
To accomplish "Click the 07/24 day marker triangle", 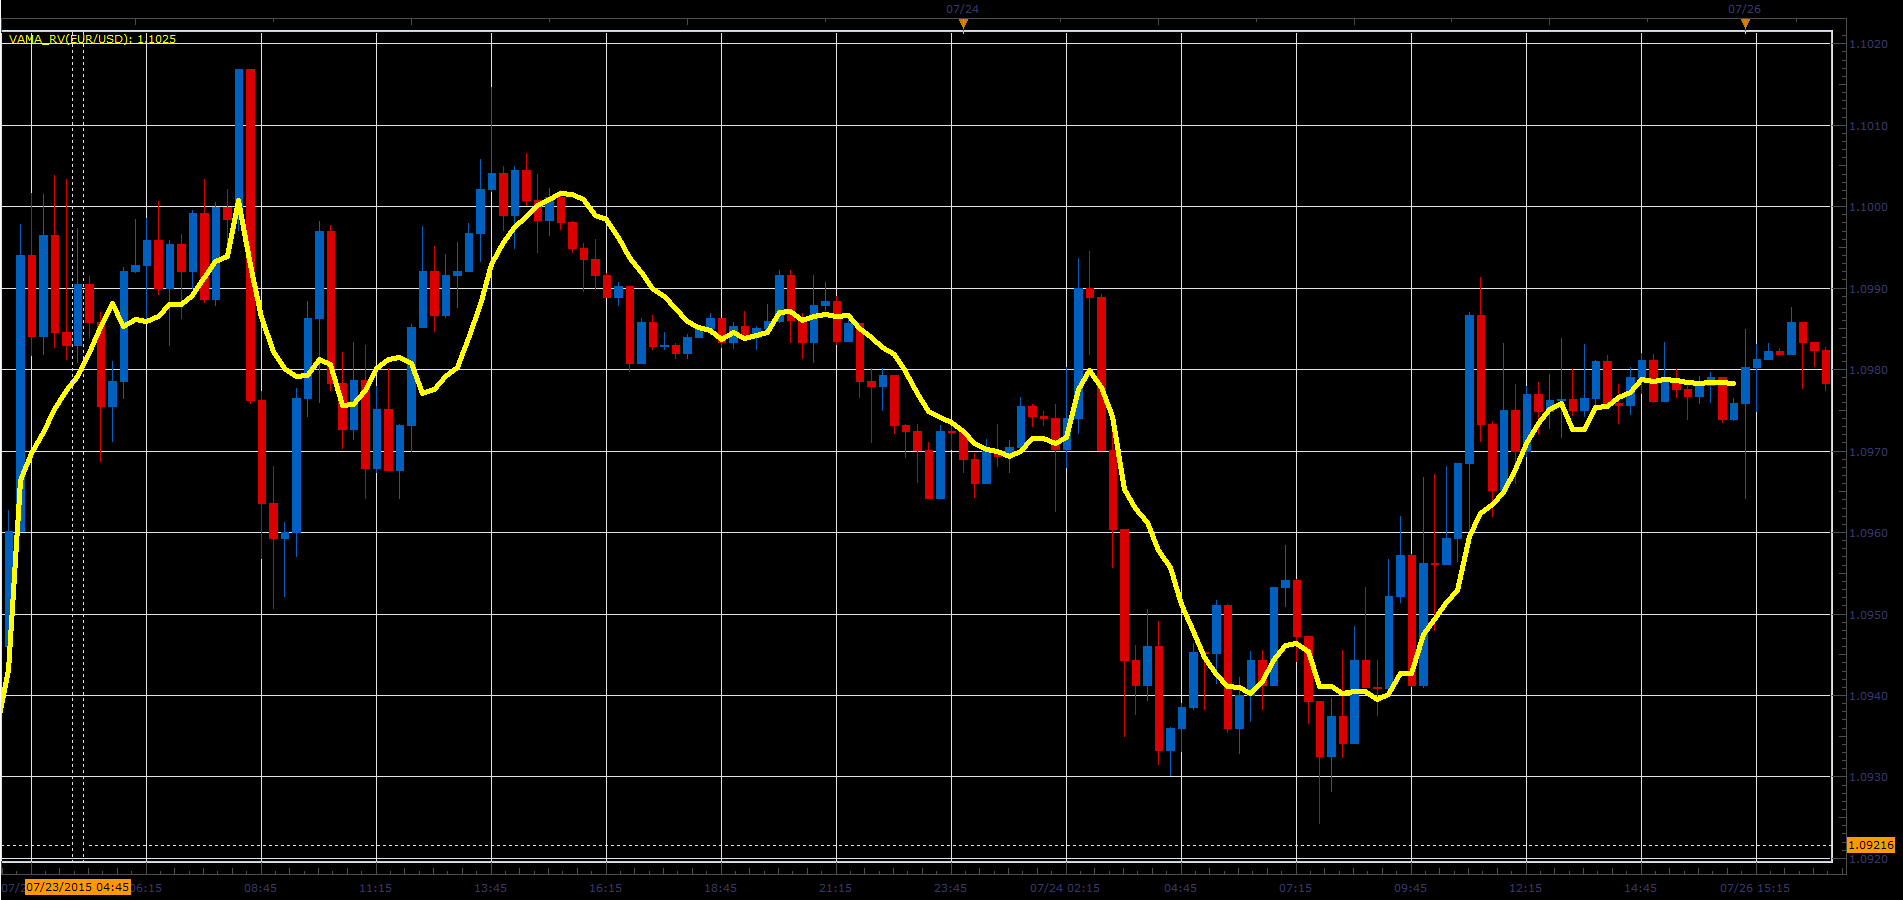I will [x=963, y=23].
